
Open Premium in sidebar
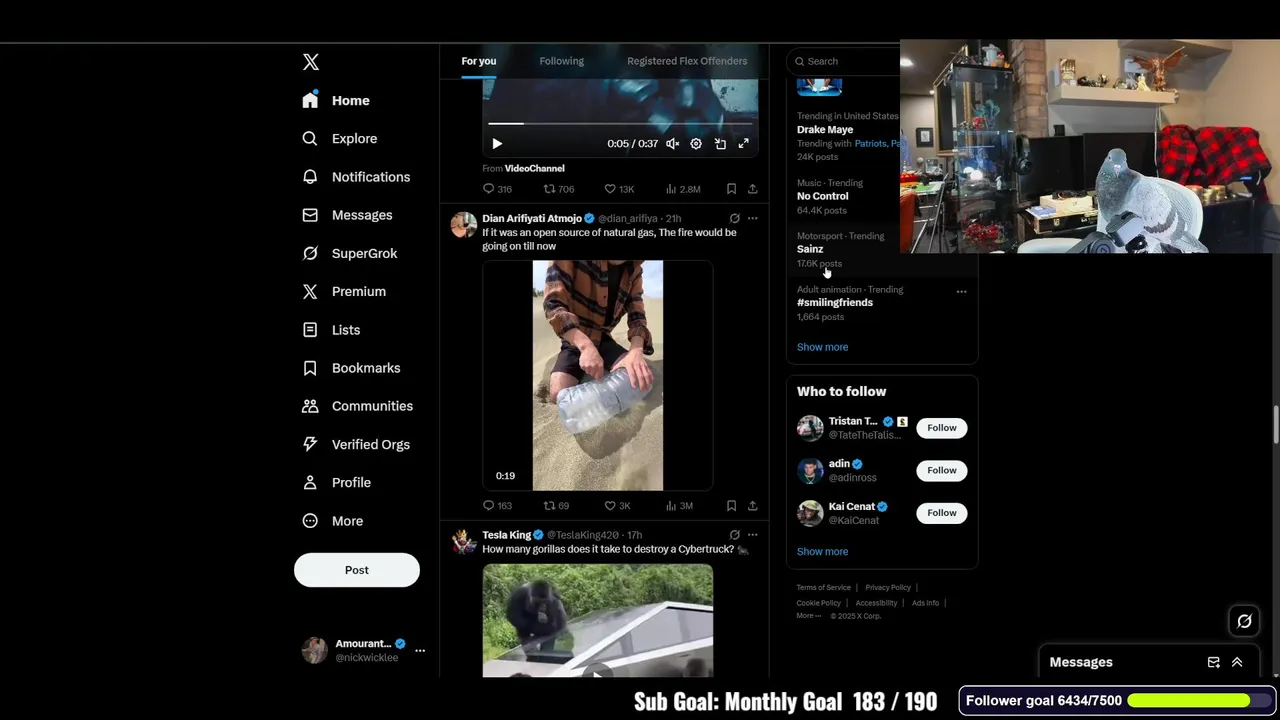tap(345, 292)
